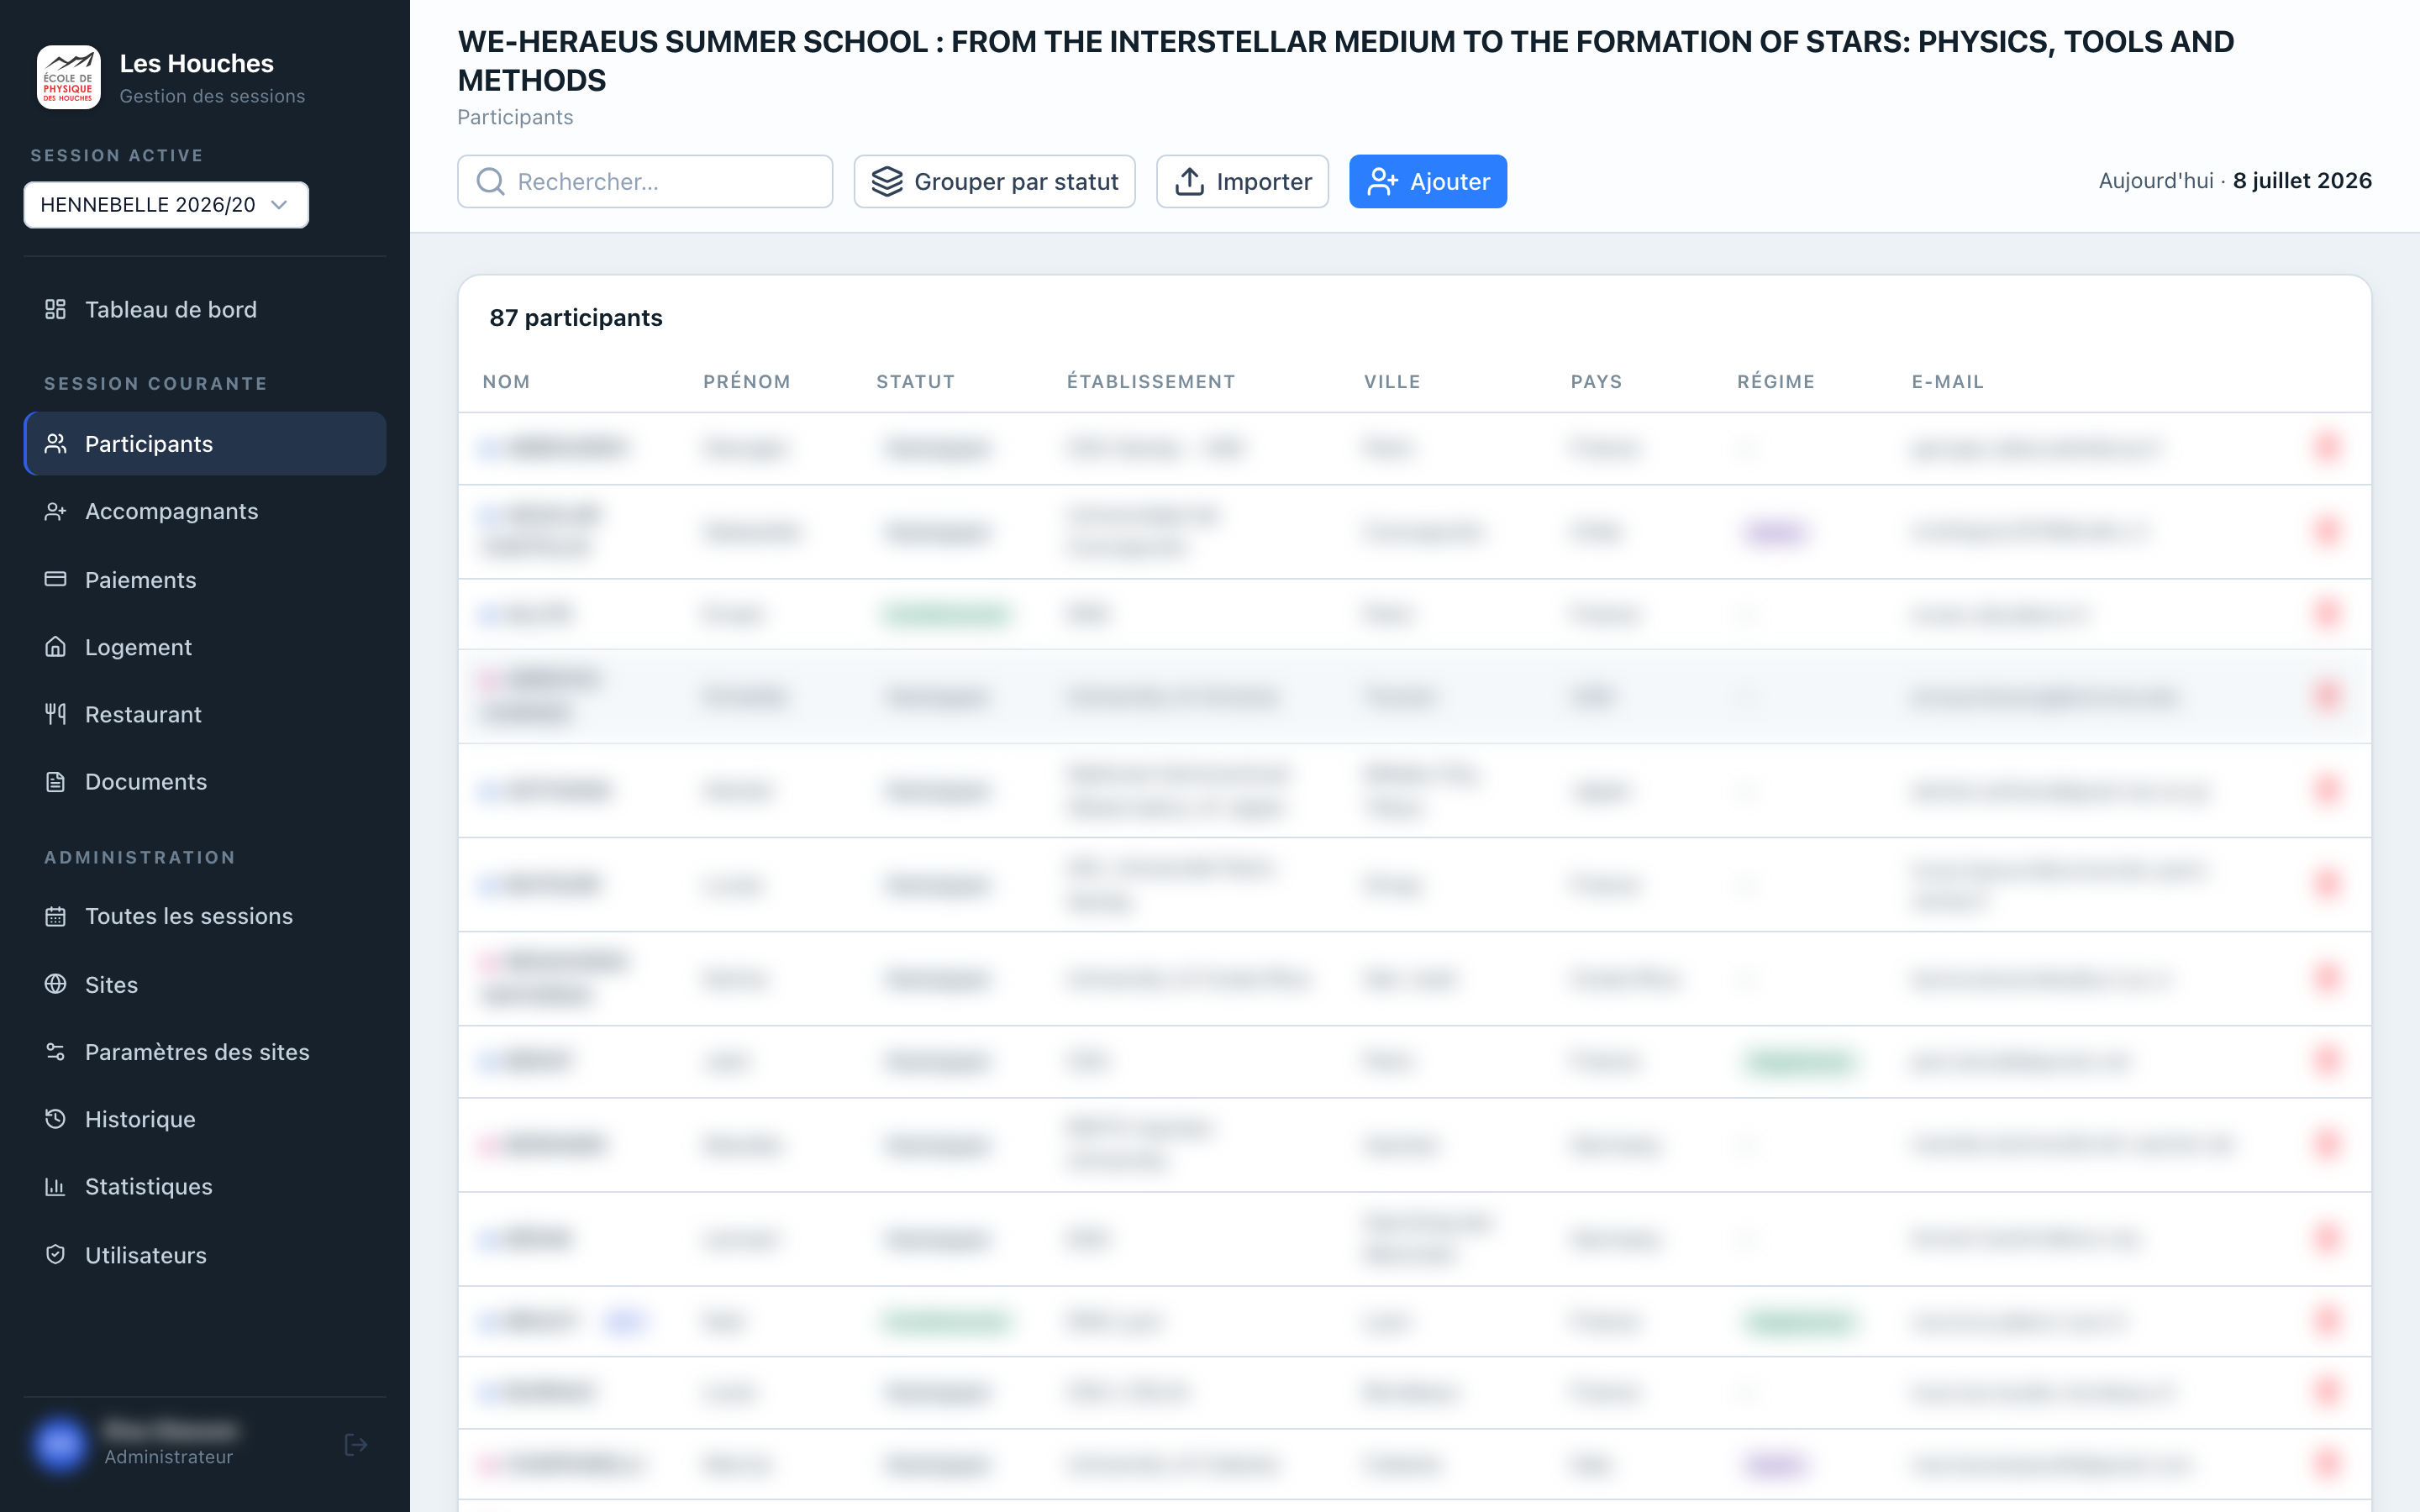The image size is (2420, 1512).
Task: Sort by the ÉTABLISSEMENT column header
Action: coord(1151,382)
